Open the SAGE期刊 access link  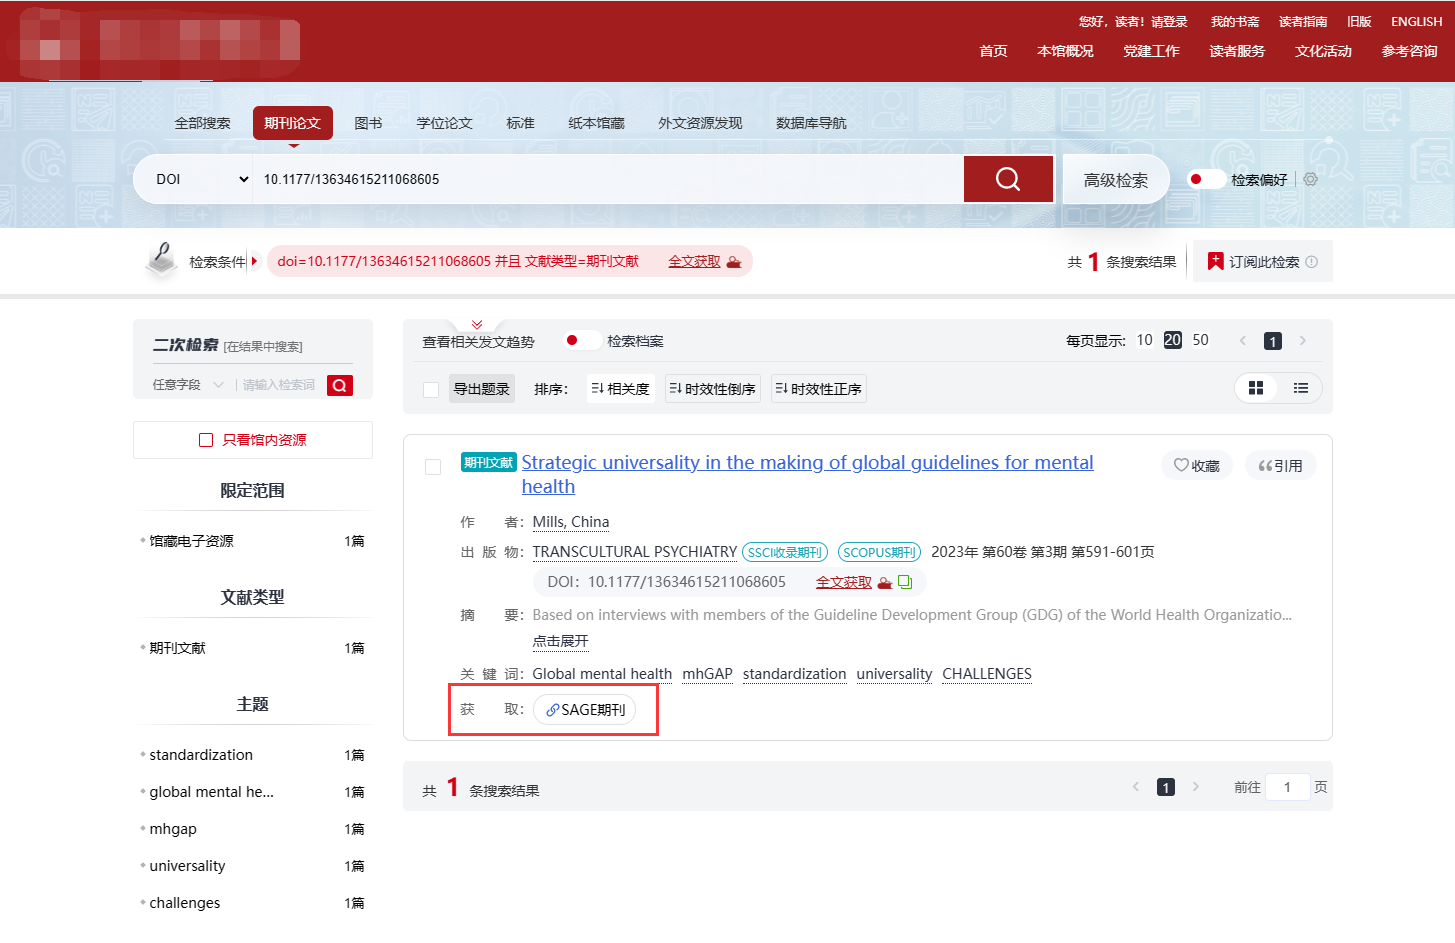tap(585, 709)
